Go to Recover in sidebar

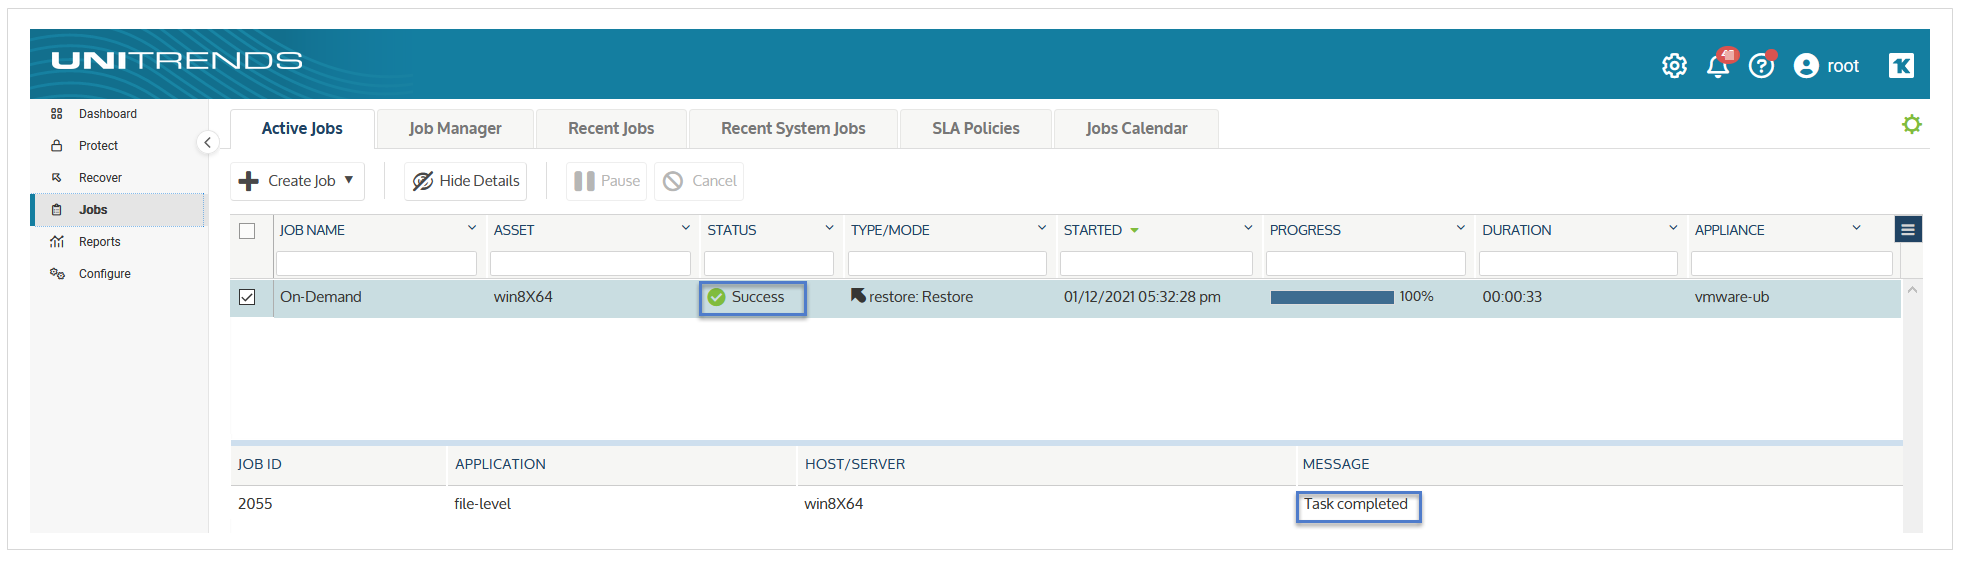point(100,178)
